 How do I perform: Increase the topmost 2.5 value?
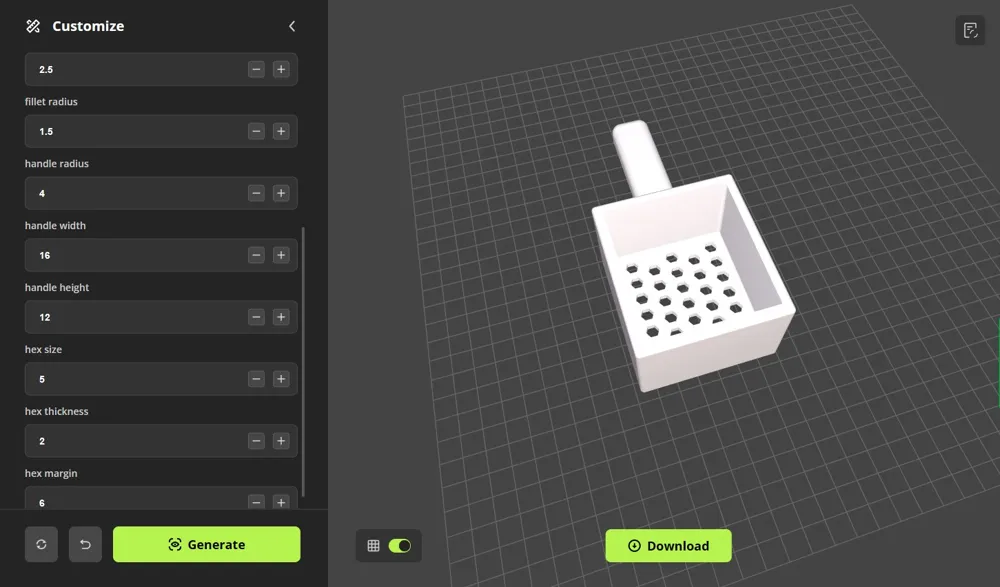[x=281, y=70]
